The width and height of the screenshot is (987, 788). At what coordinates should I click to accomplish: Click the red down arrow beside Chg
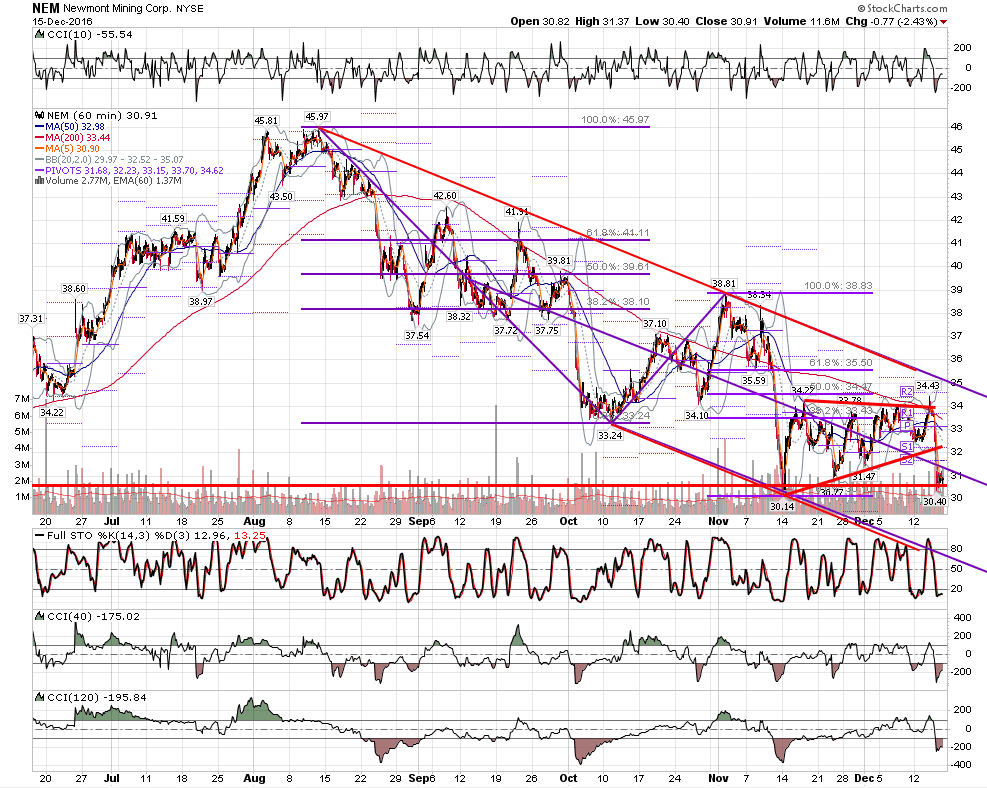943,22
